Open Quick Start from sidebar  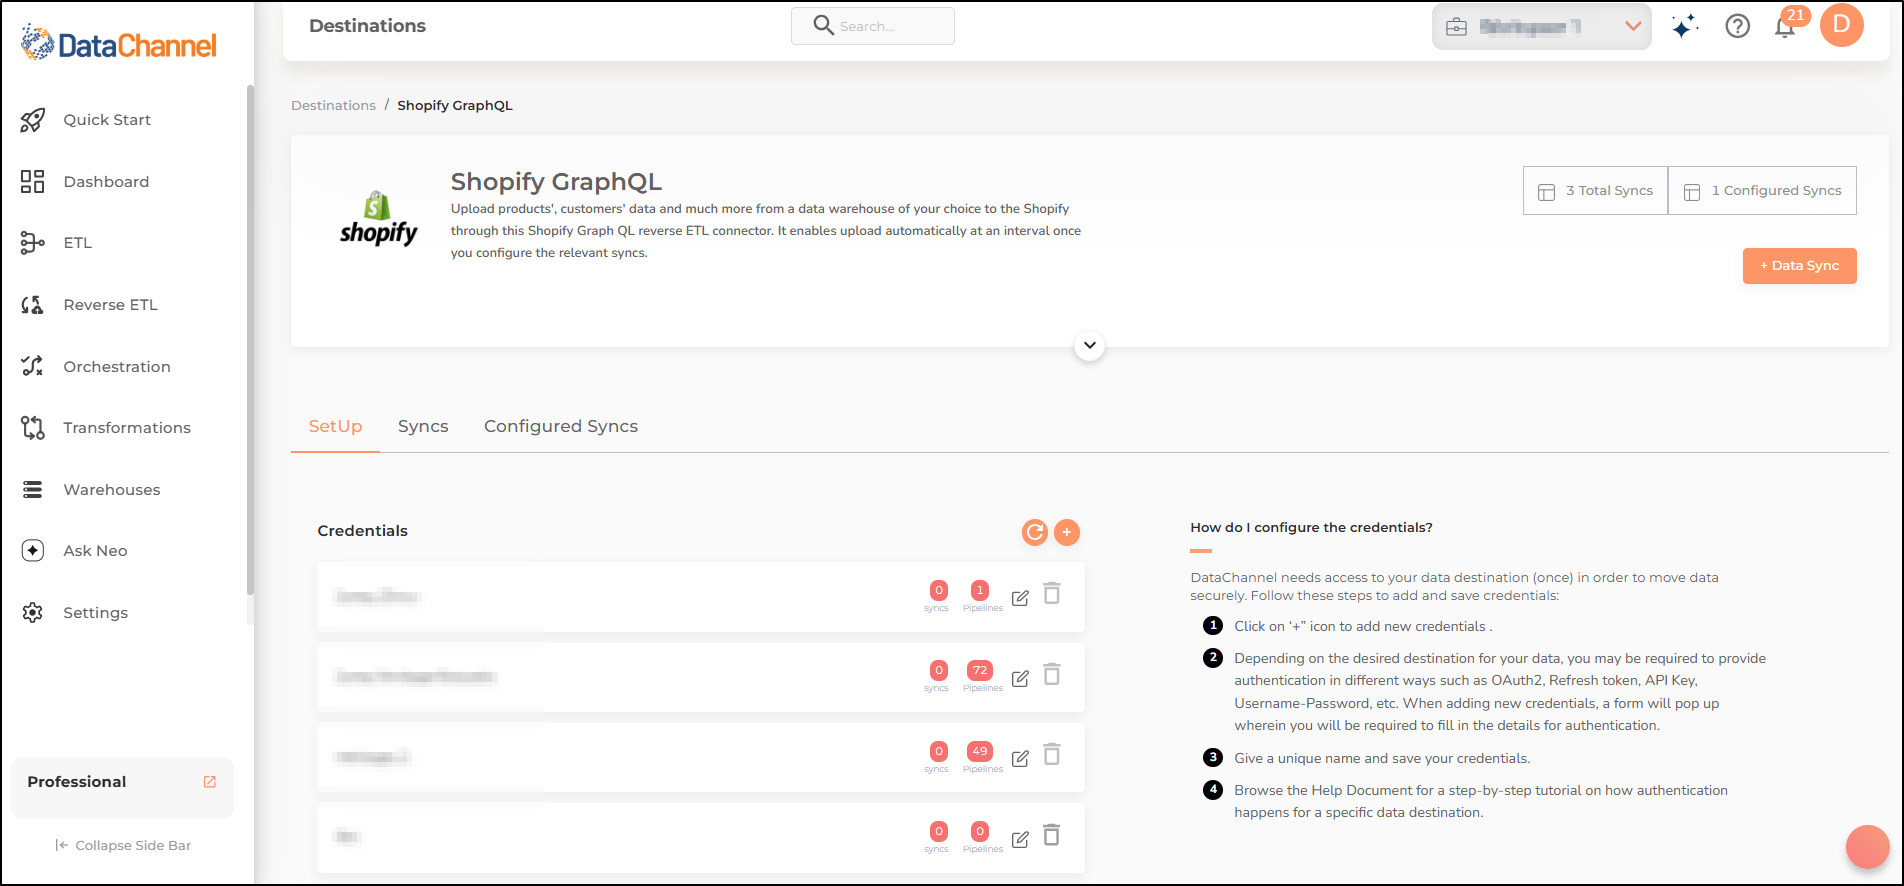click(107, 120)
